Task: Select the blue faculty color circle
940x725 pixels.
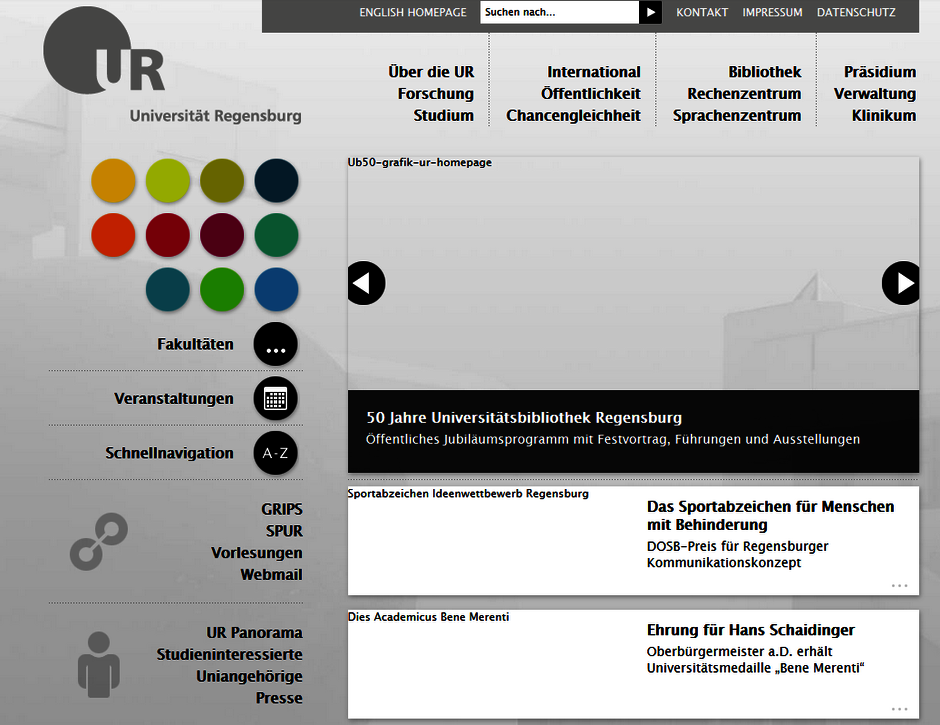Action: tap(276, 289)
